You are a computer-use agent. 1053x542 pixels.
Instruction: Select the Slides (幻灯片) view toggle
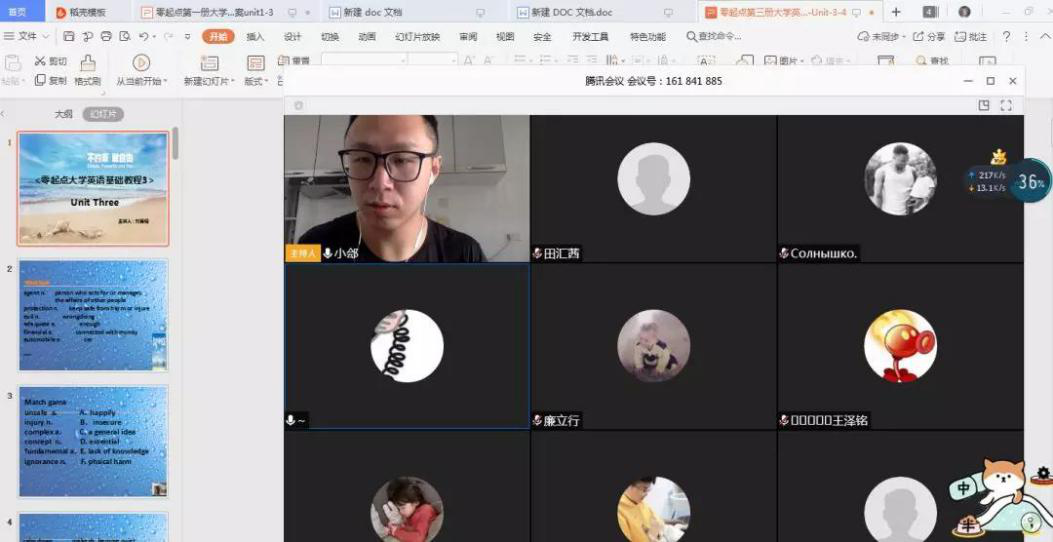(103, 114)
